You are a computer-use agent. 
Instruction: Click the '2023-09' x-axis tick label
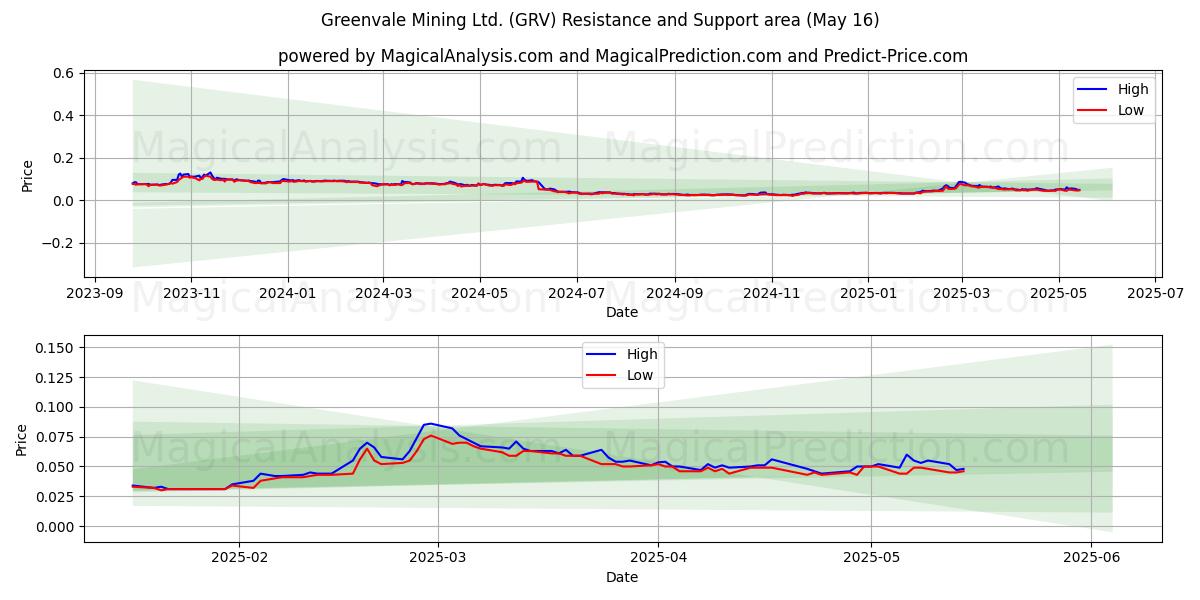[x=95, y=293]
